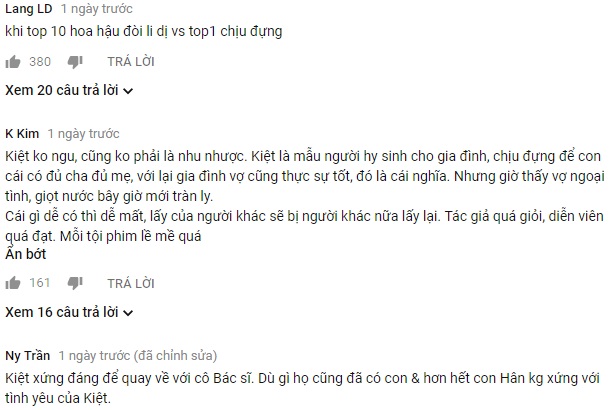Click the chevron beside Xem 20 câu trả lời
The width and height of the screenshot is (616, 410).
128,92
